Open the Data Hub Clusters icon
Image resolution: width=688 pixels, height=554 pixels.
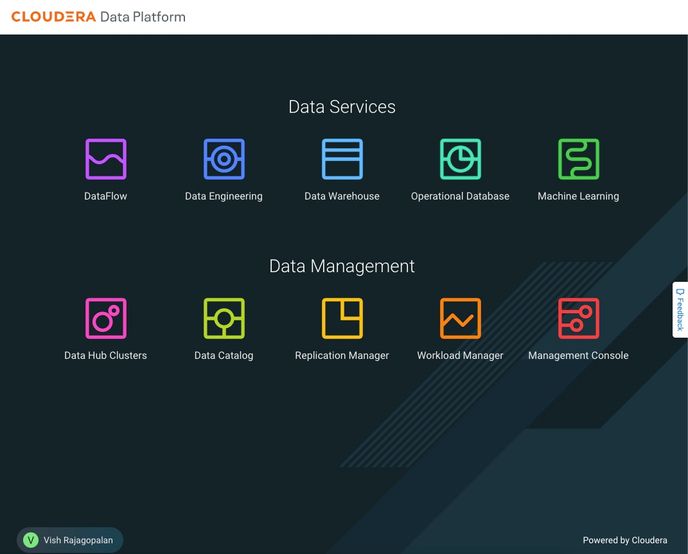tap(106, 318)
